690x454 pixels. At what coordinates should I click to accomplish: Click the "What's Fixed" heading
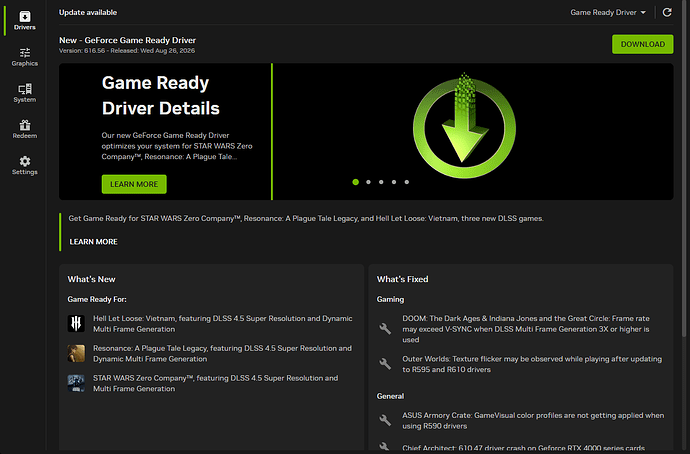coord(402,279)
